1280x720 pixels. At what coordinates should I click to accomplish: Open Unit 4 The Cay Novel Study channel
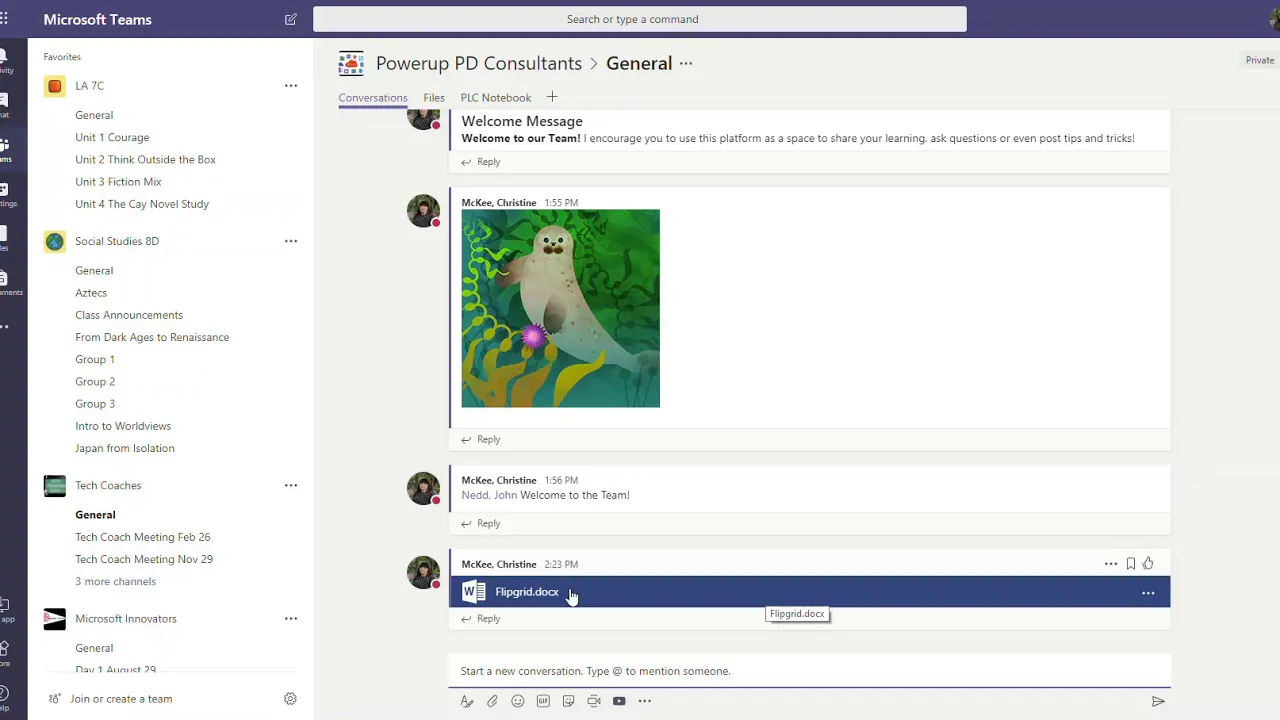[142, 204]
